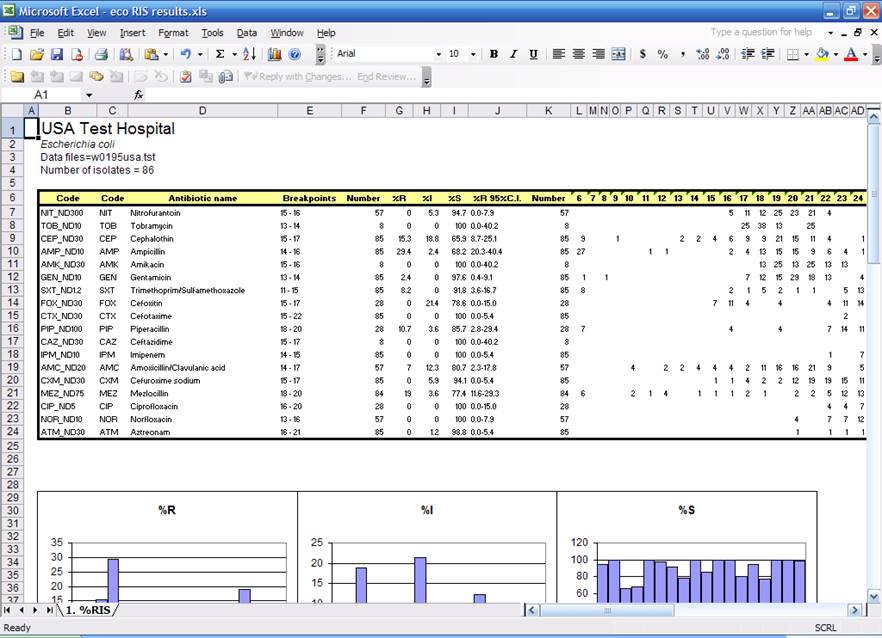882x638 pixels.
Task: Toggle Underline formatting
Action: click(x=533, y=54)
